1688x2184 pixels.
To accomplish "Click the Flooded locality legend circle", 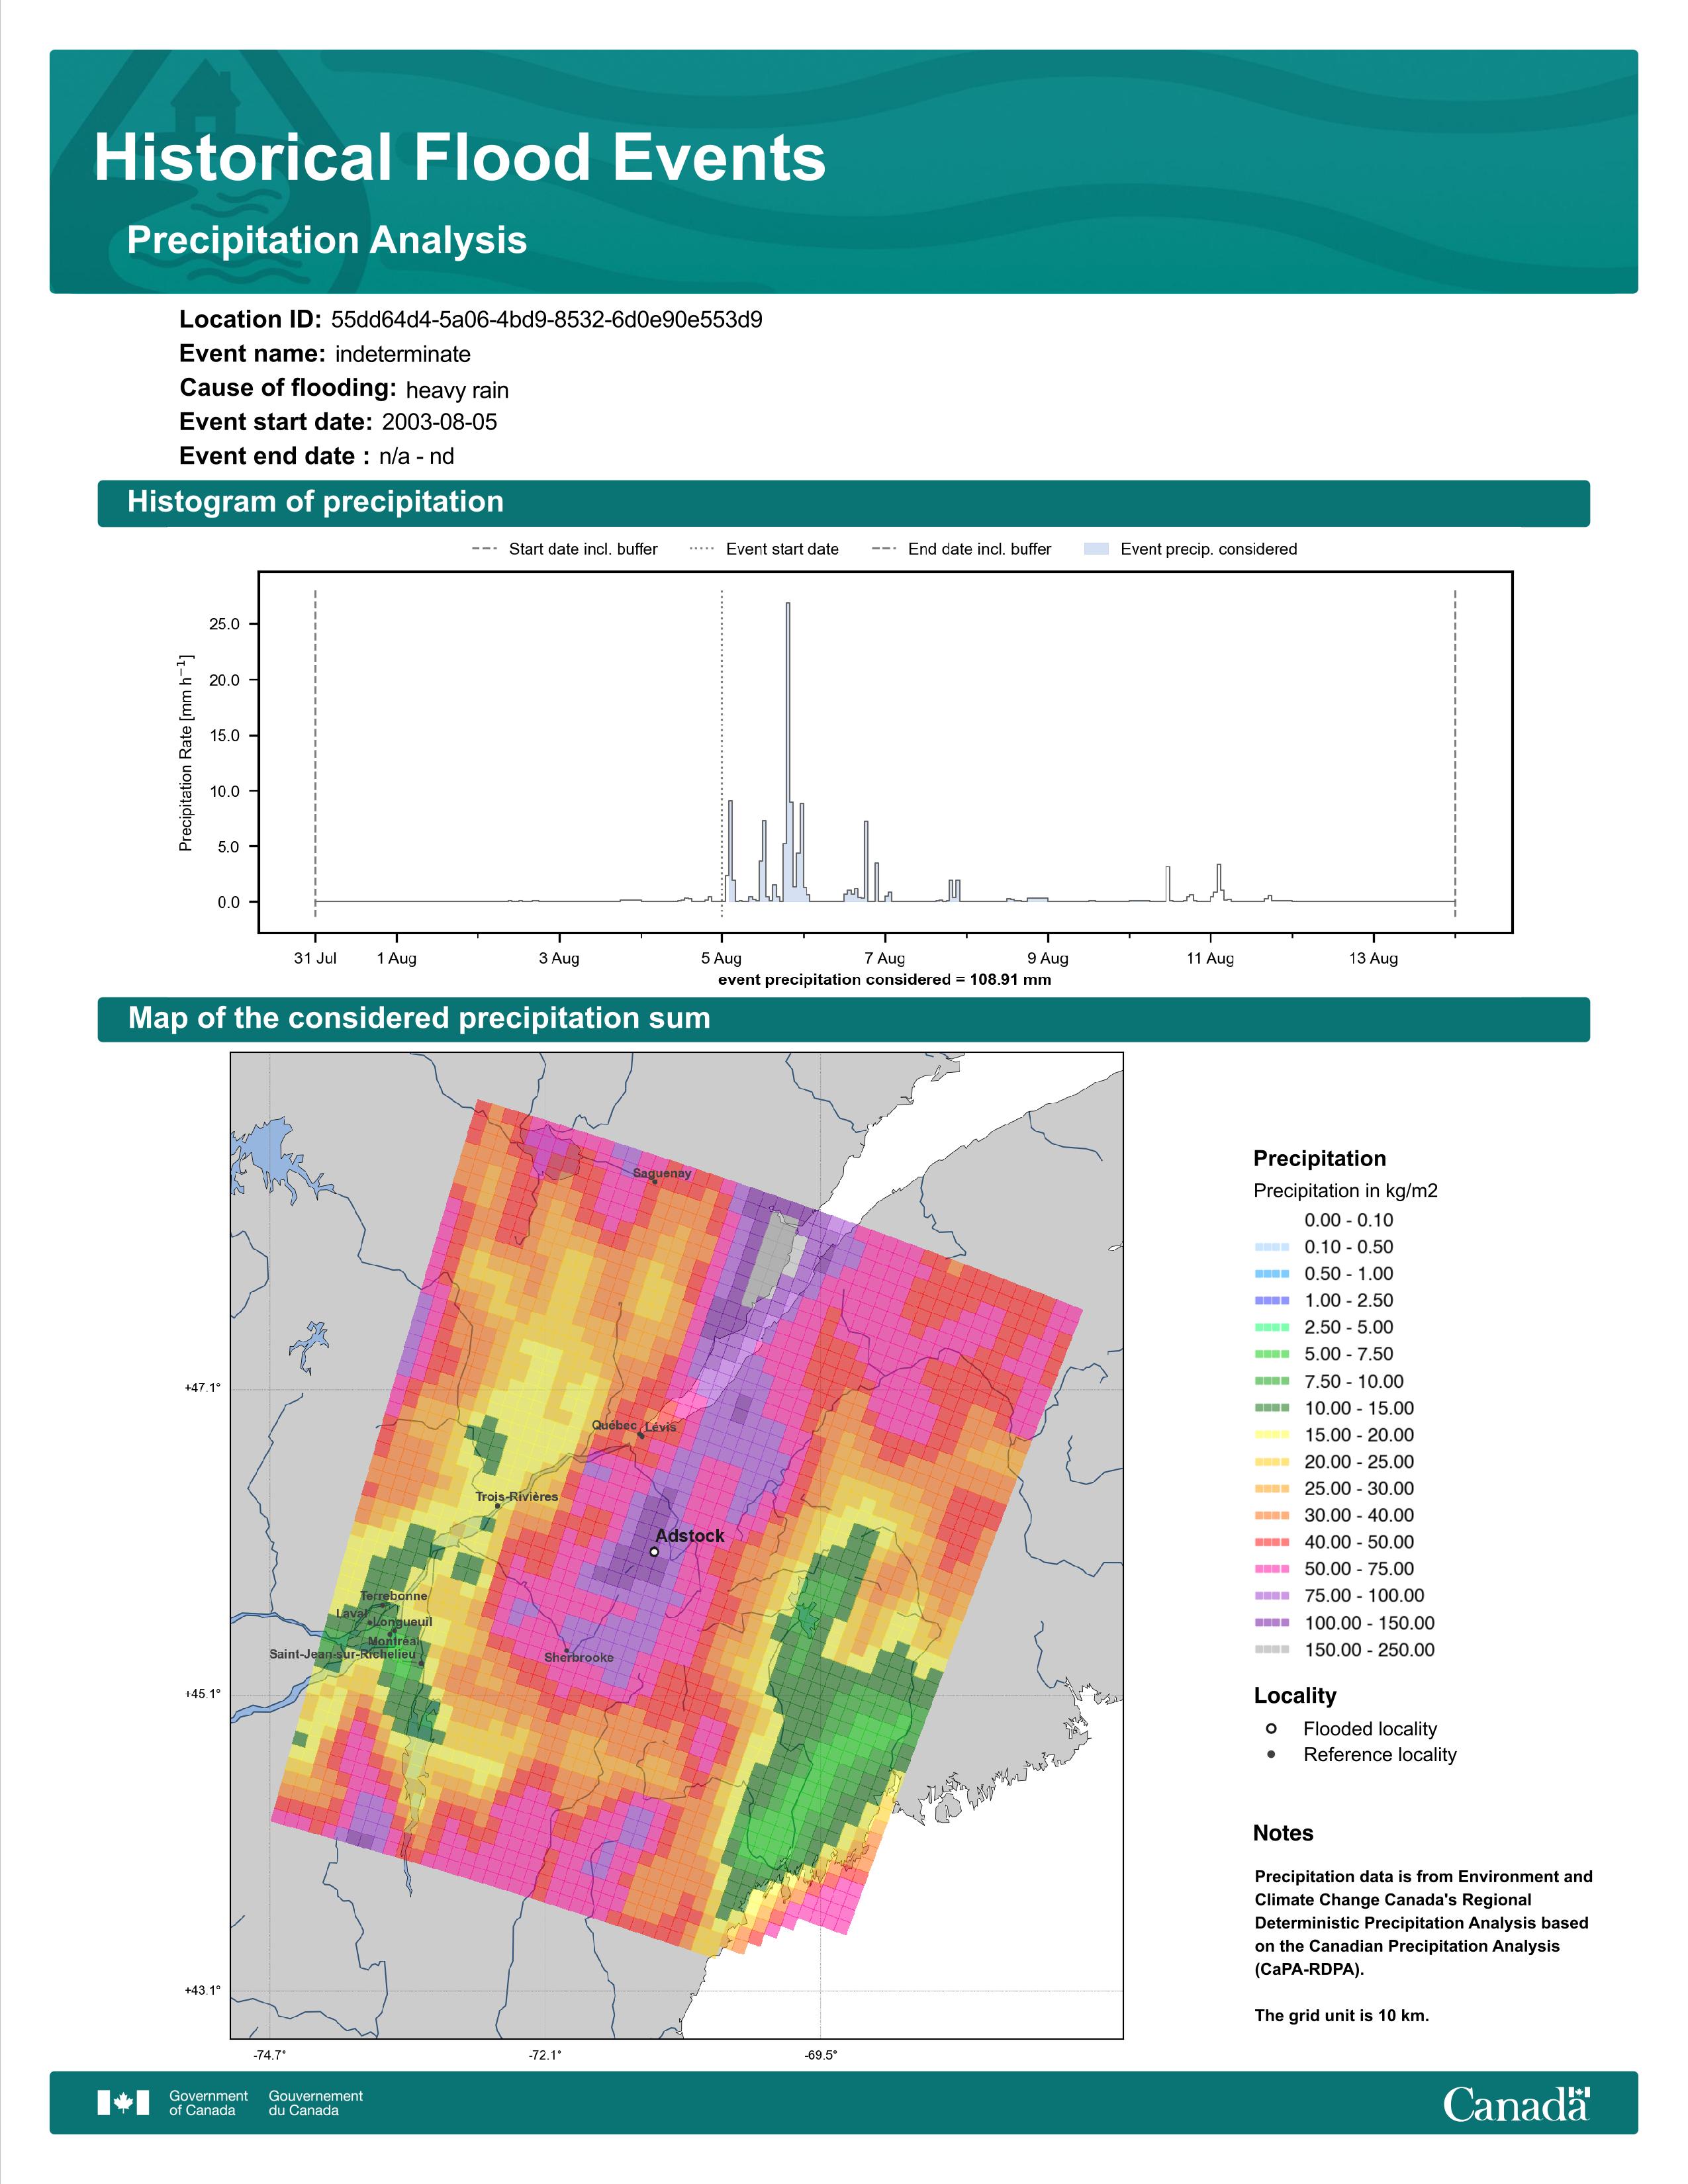I will (1271, 1729).
